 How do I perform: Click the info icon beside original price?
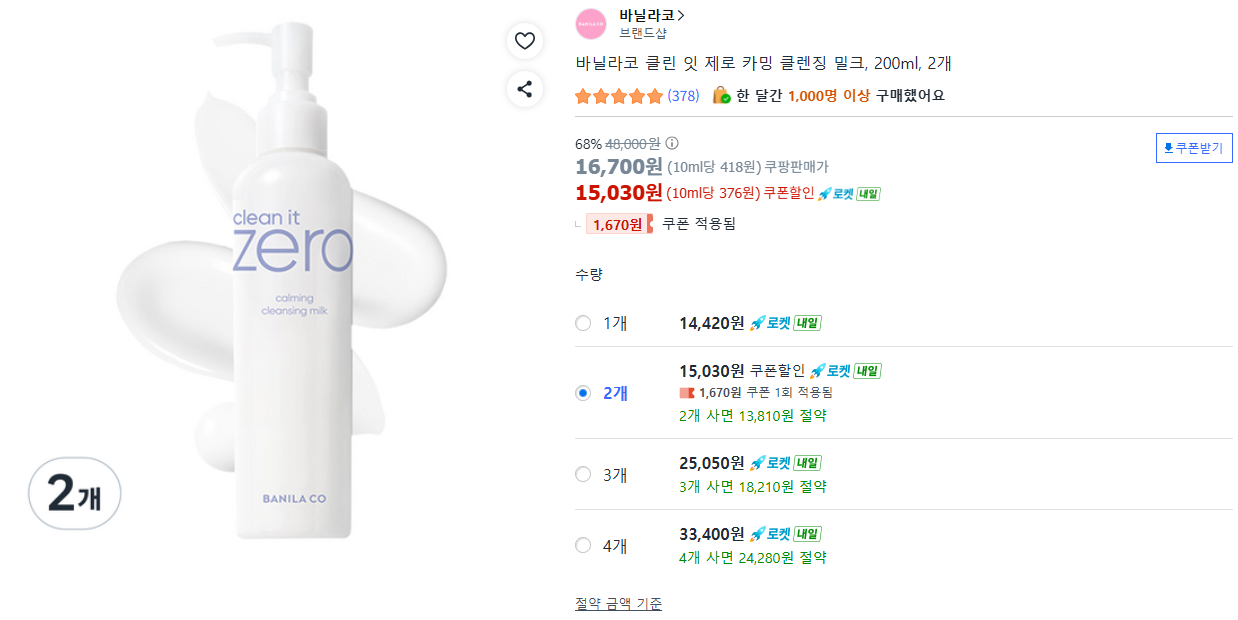tap(672, 143)
